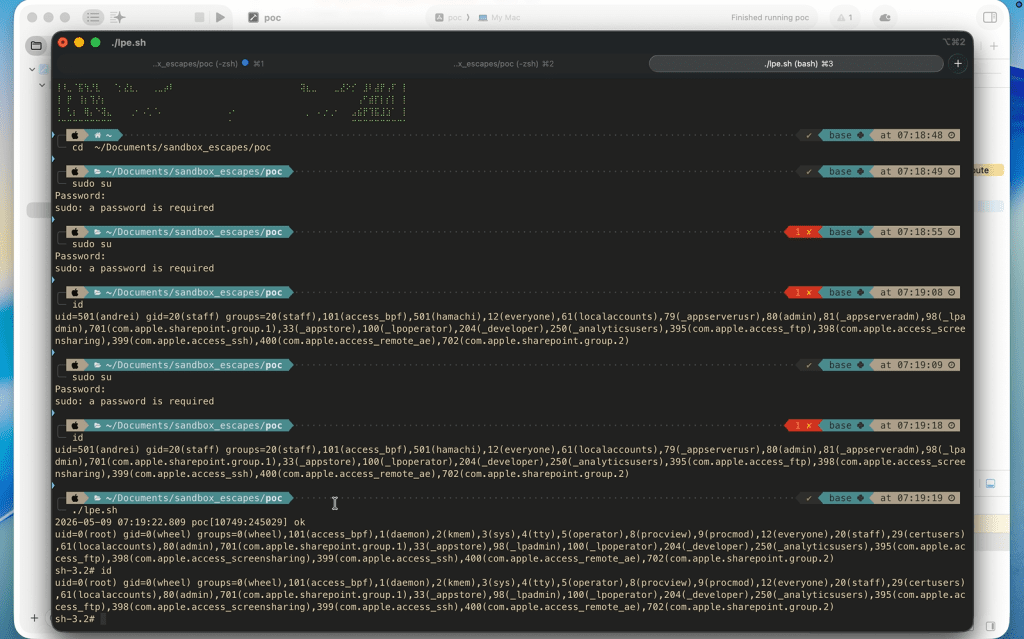Screen dimensions: 1024x639
Task: Choose the My Mac run destination
Action: point(500,18)
